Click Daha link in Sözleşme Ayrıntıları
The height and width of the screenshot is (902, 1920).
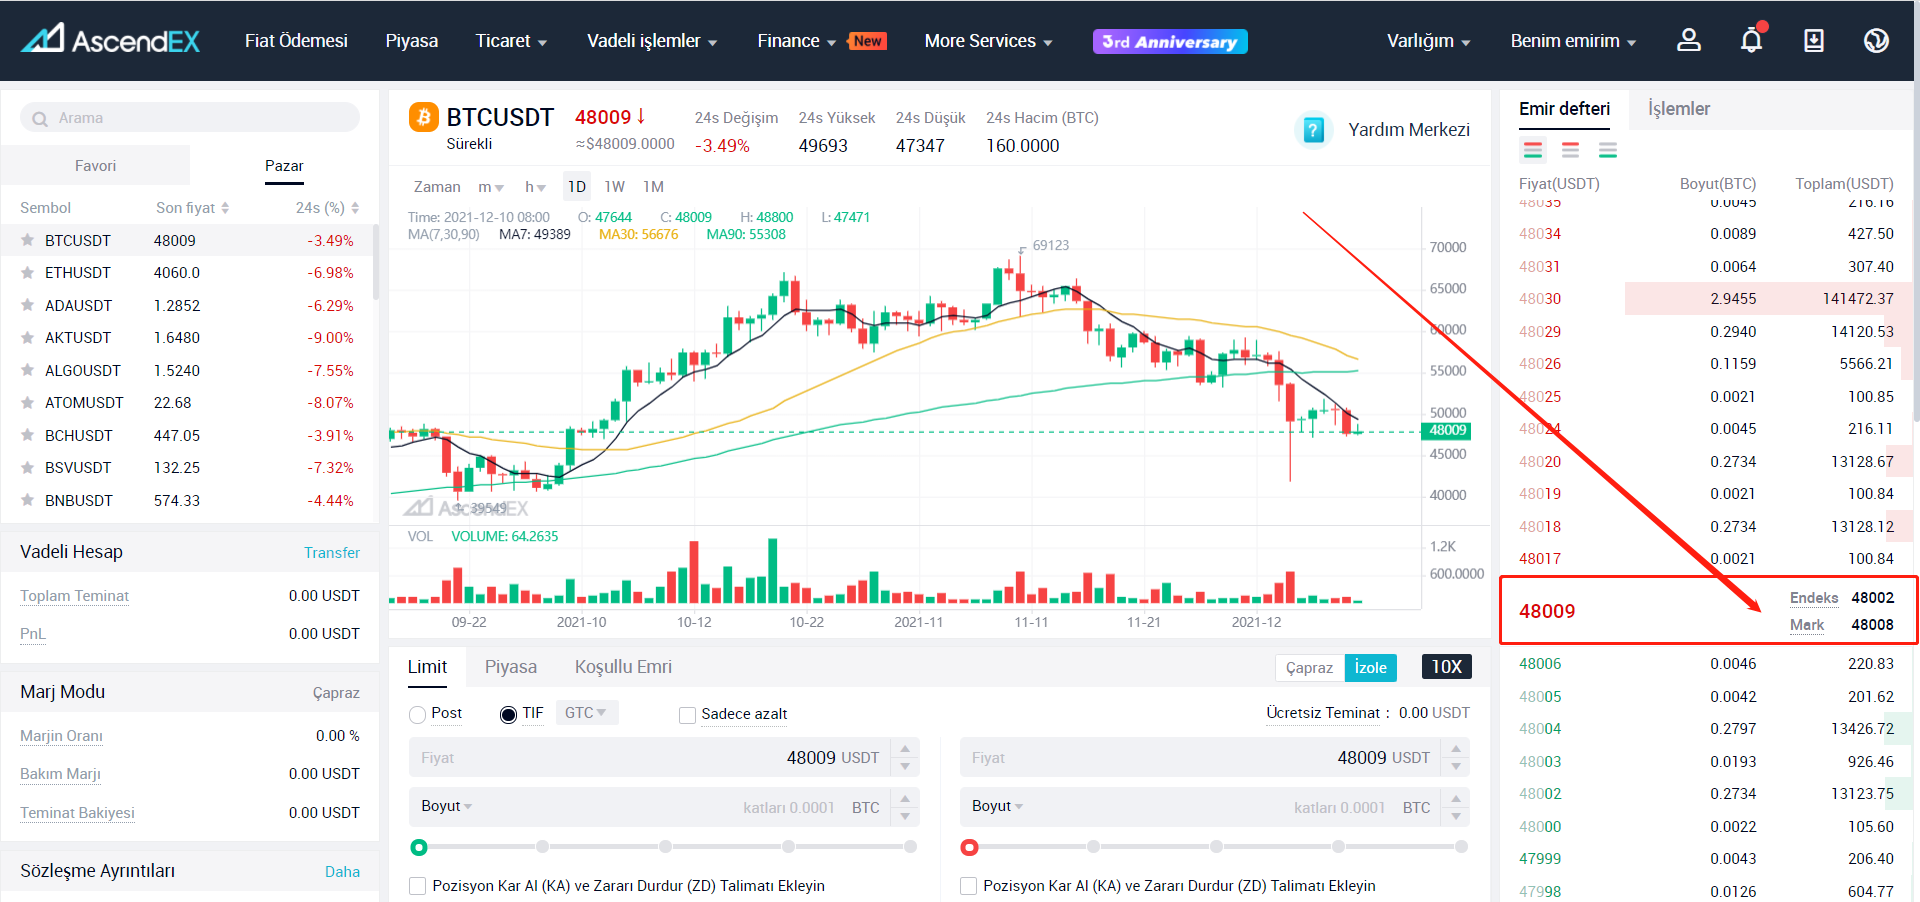coord(342,872)
